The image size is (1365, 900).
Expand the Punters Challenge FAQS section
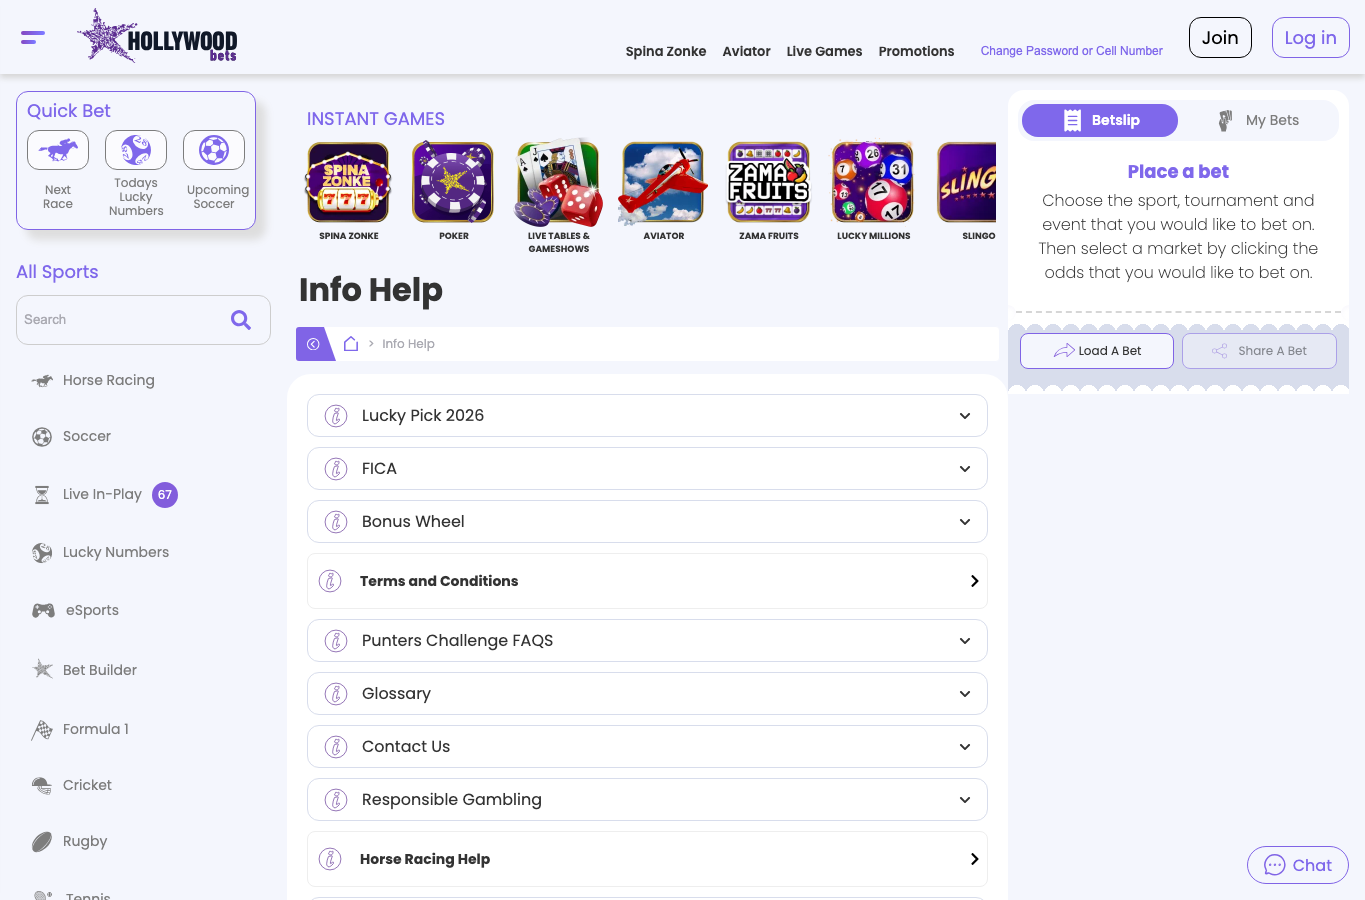(x=647, y=640)
